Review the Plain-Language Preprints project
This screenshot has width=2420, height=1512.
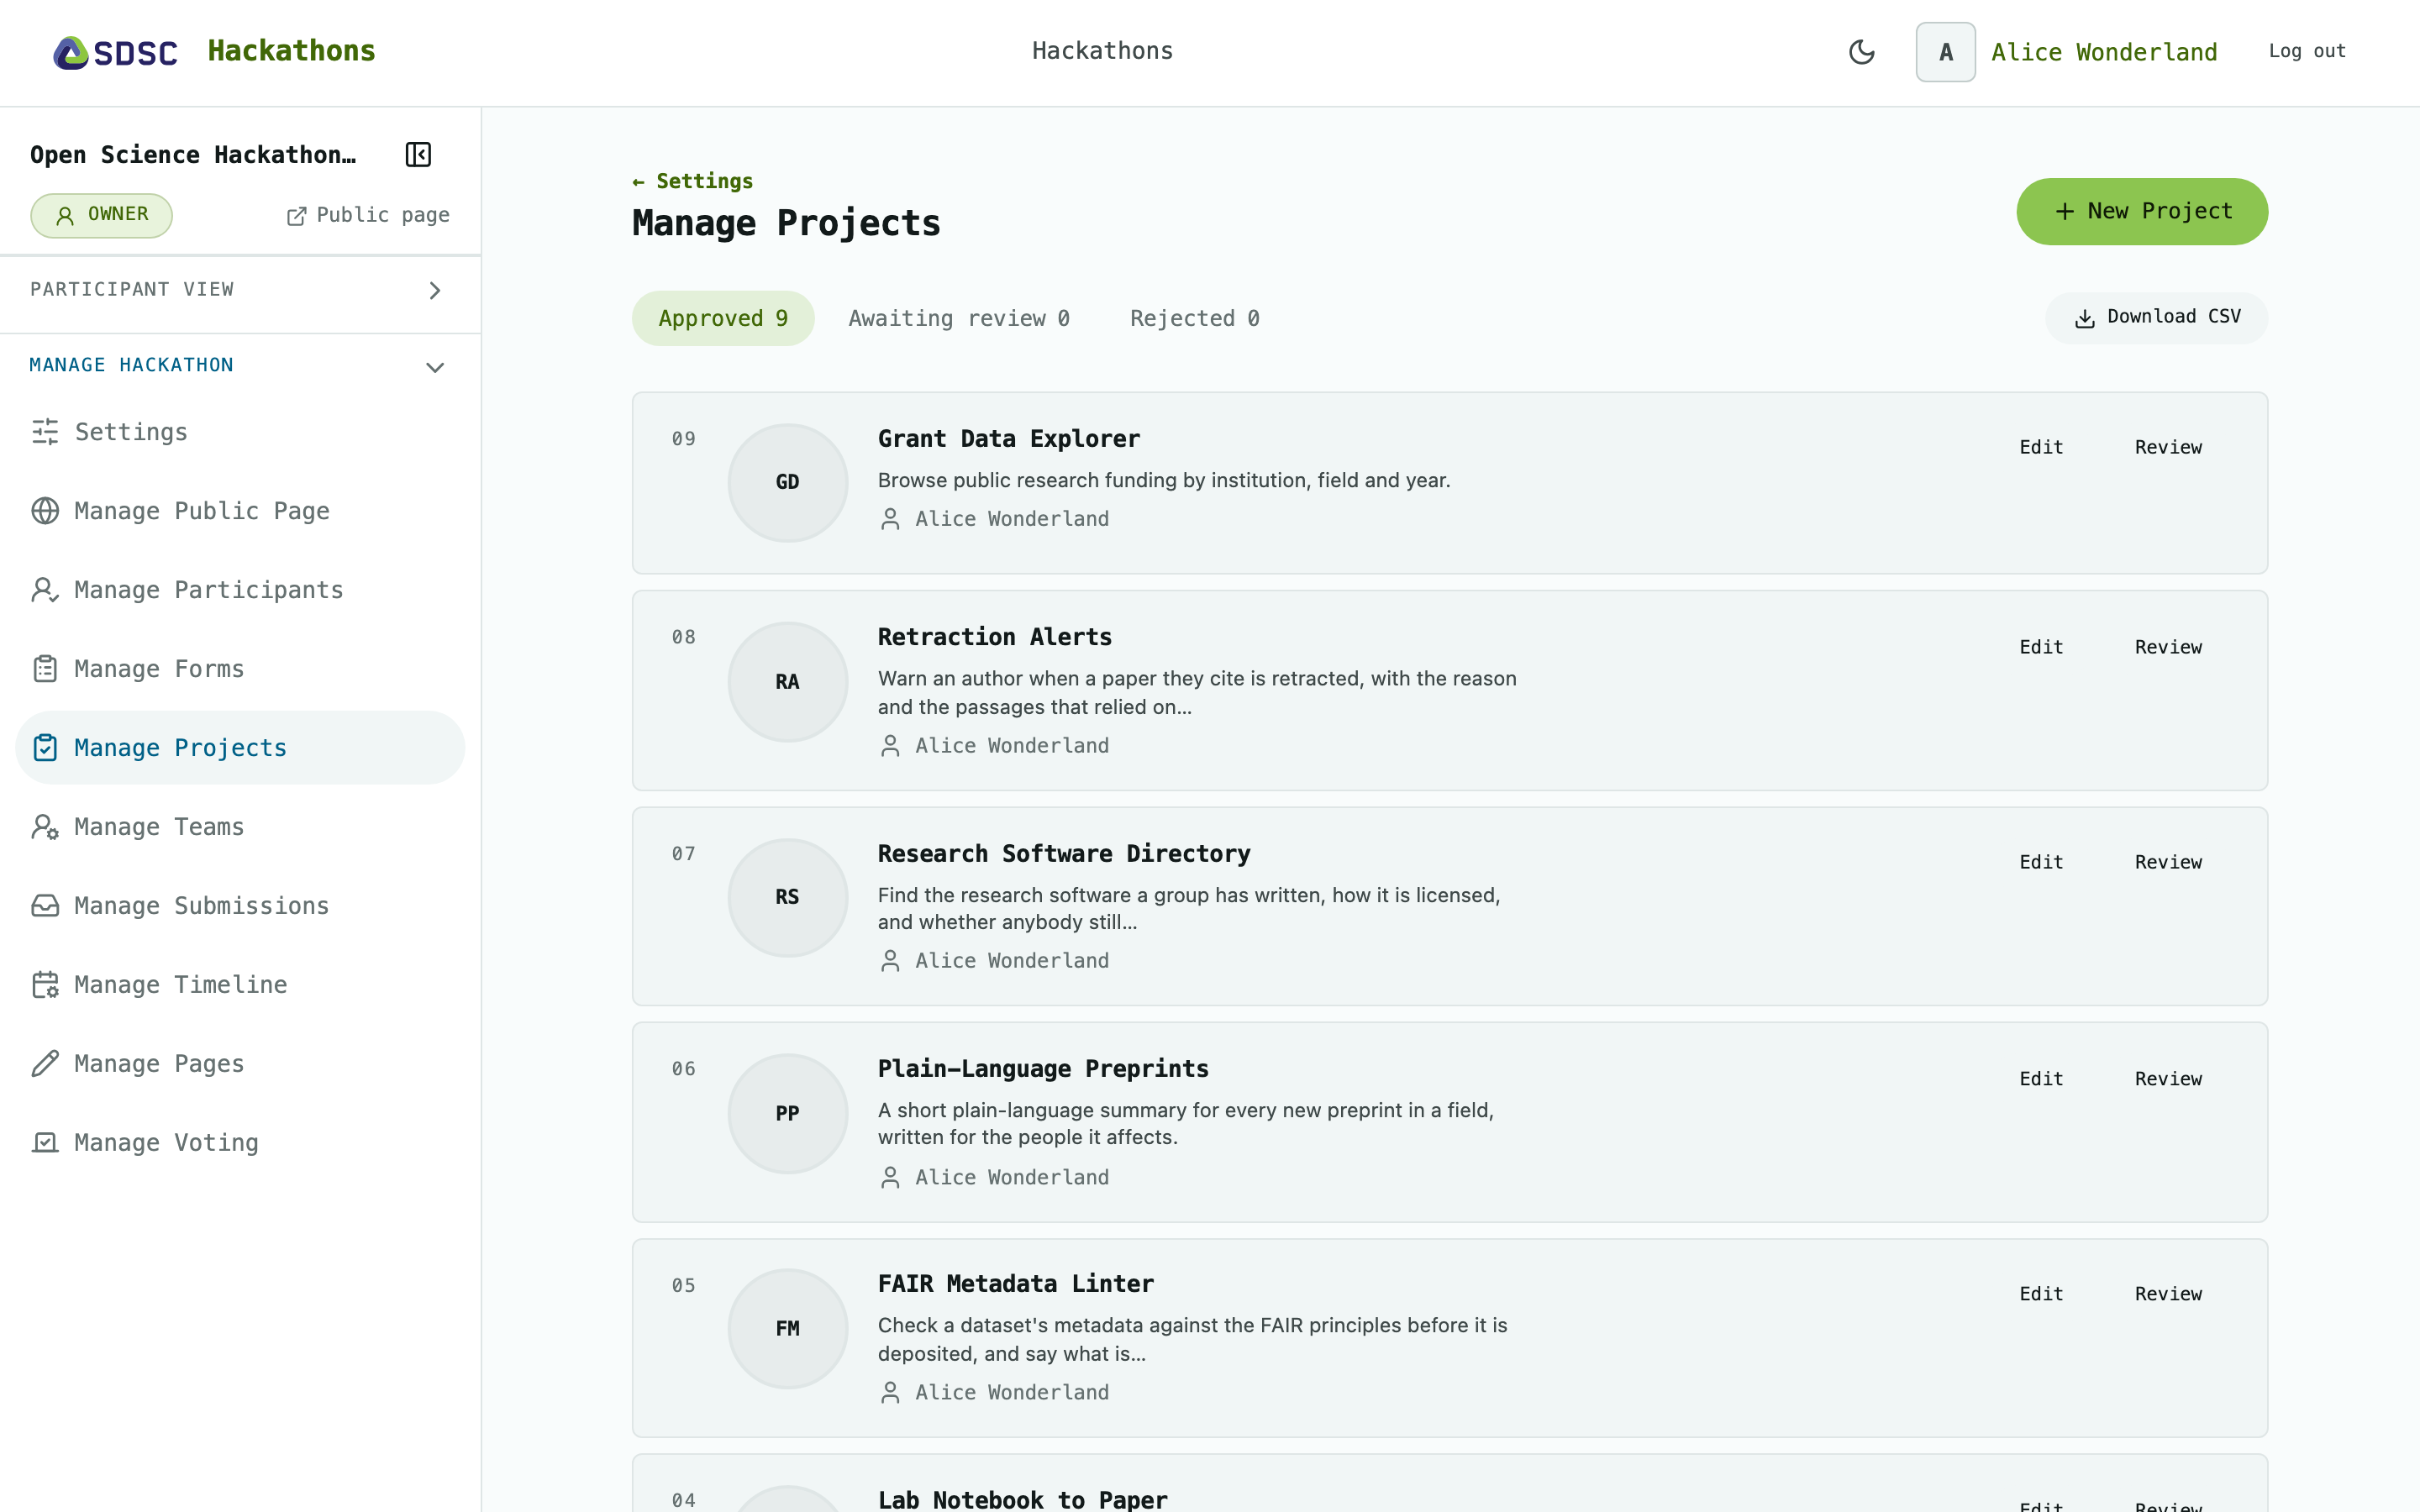[2168, 1079]
